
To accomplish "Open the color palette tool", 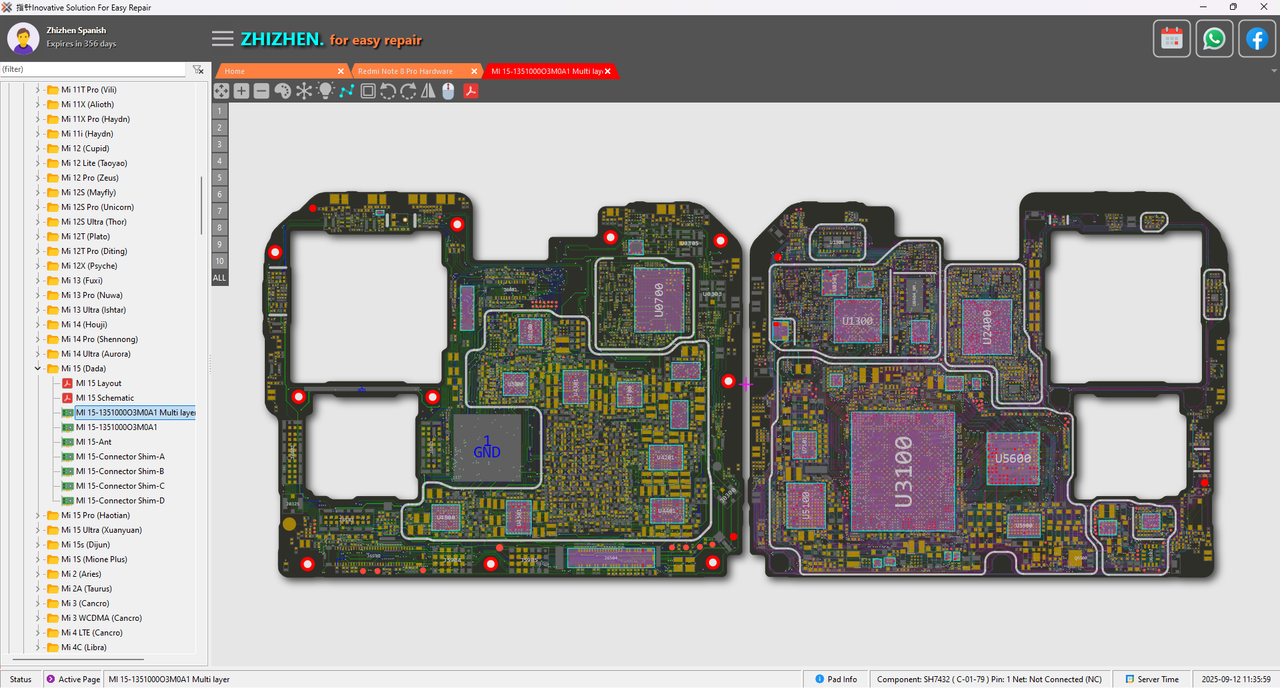I will pyautogui.click(x=282, y=91).
